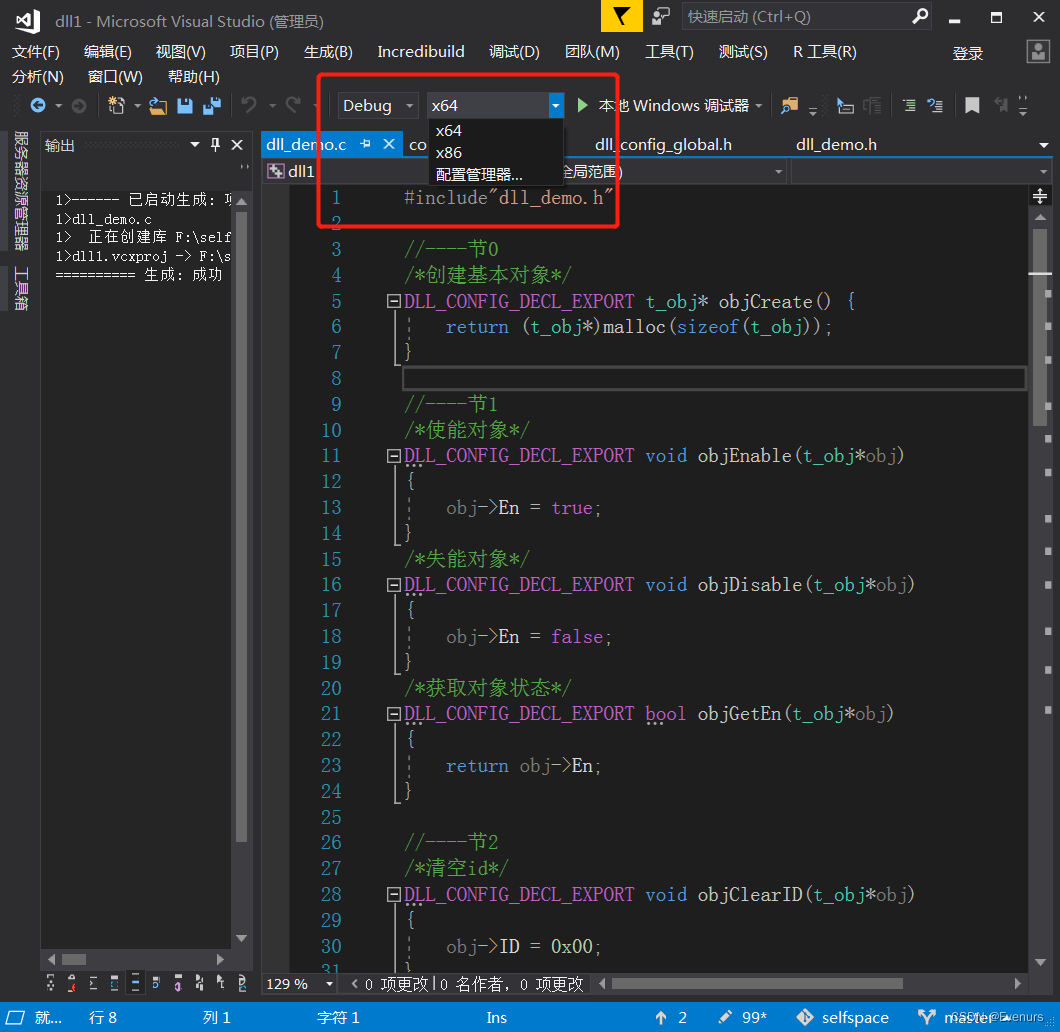Switch to the dll_config_global.h tab

(x=663, y=145)
